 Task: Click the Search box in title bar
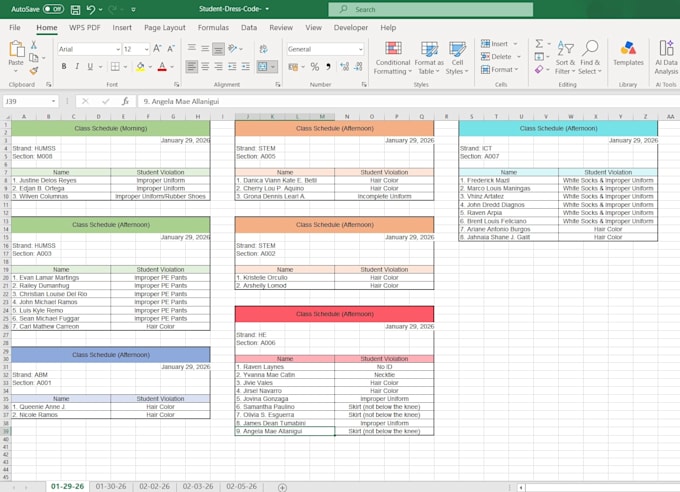point(431,9)
